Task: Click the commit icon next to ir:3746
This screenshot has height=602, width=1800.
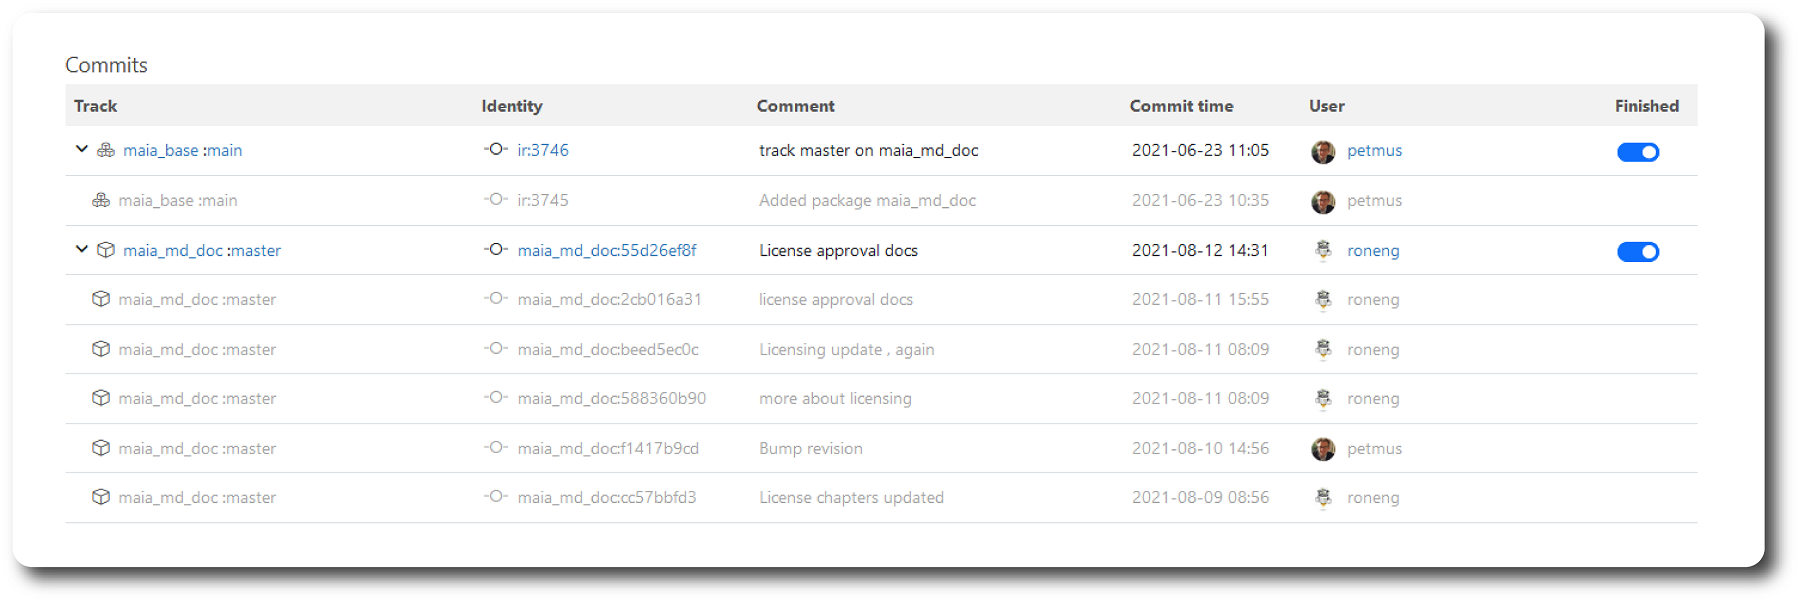Action: (496, 149)
